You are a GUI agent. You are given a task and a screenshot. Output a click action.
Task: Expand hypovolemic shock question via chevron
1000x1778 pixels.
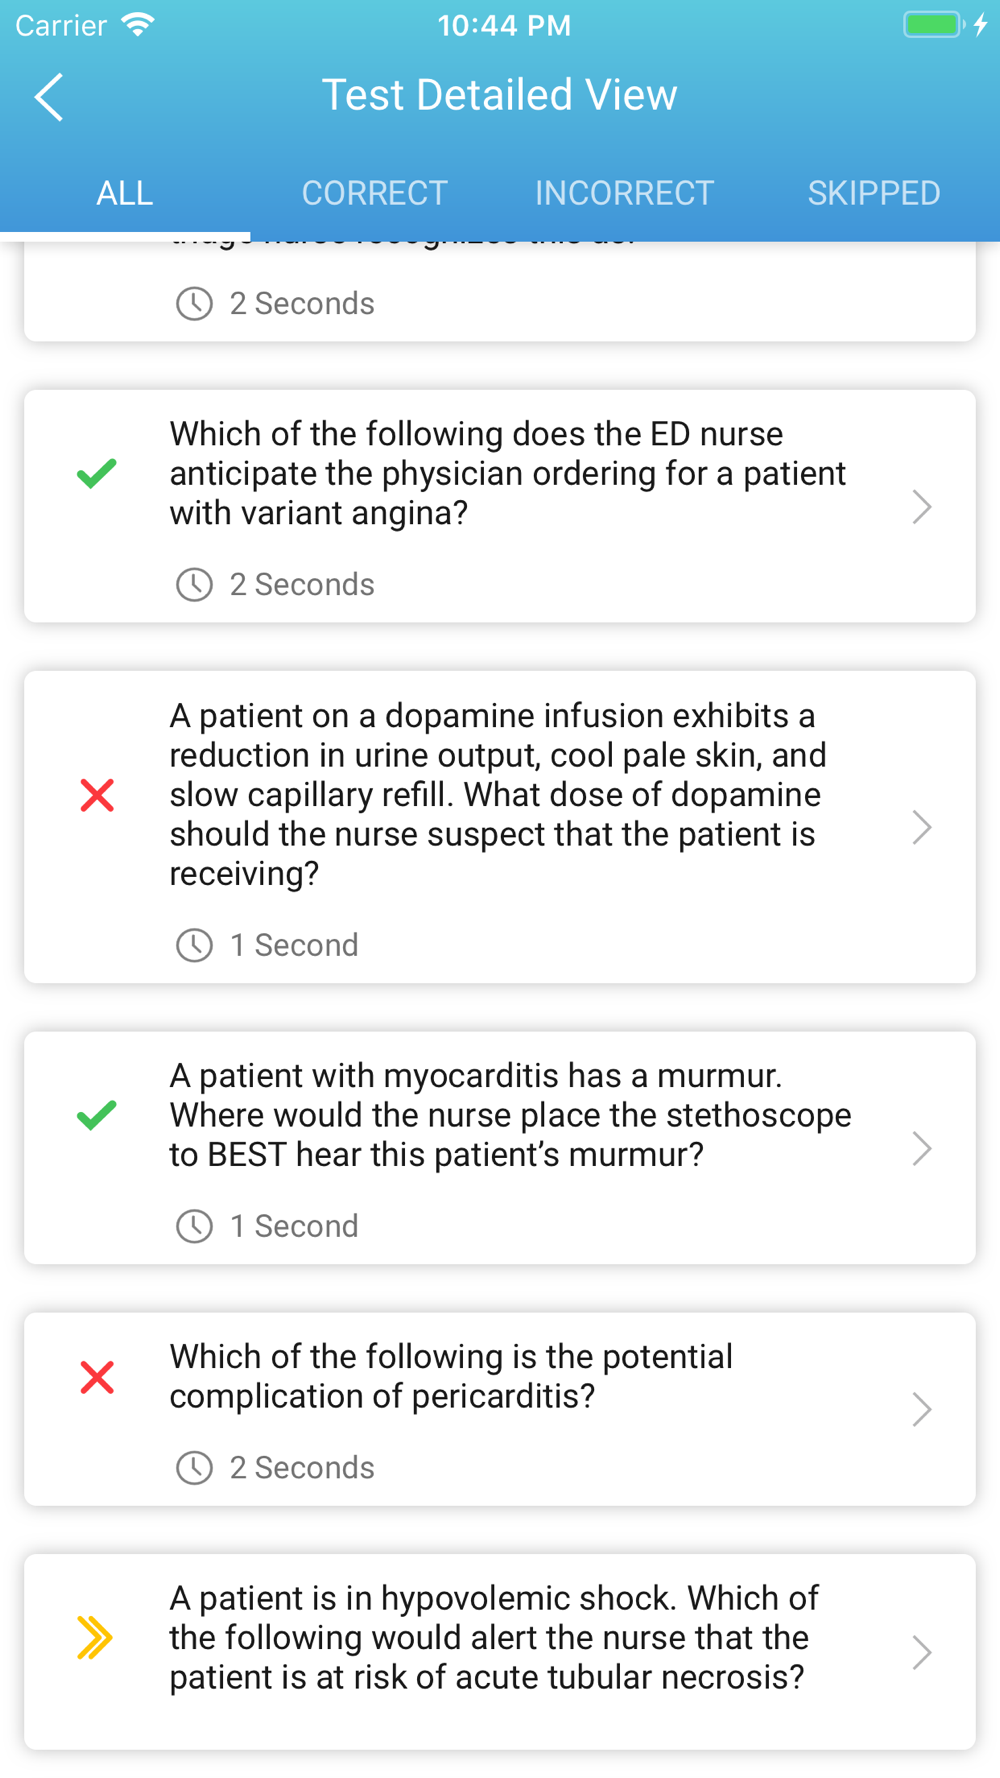(x=922, y=1652)
